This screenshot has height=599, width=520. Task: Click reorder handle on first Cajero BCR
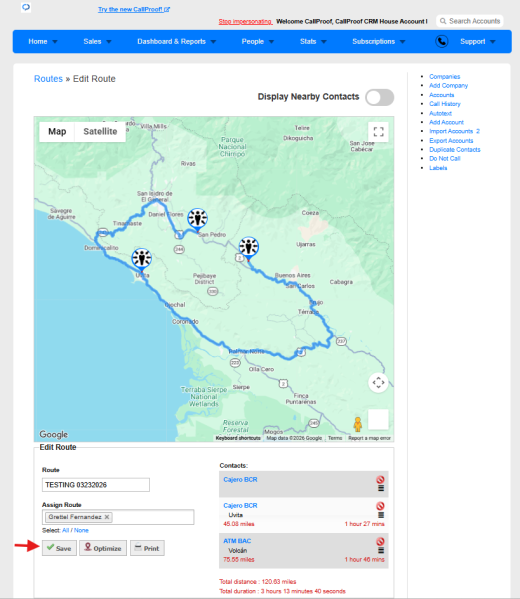[381, 488]
